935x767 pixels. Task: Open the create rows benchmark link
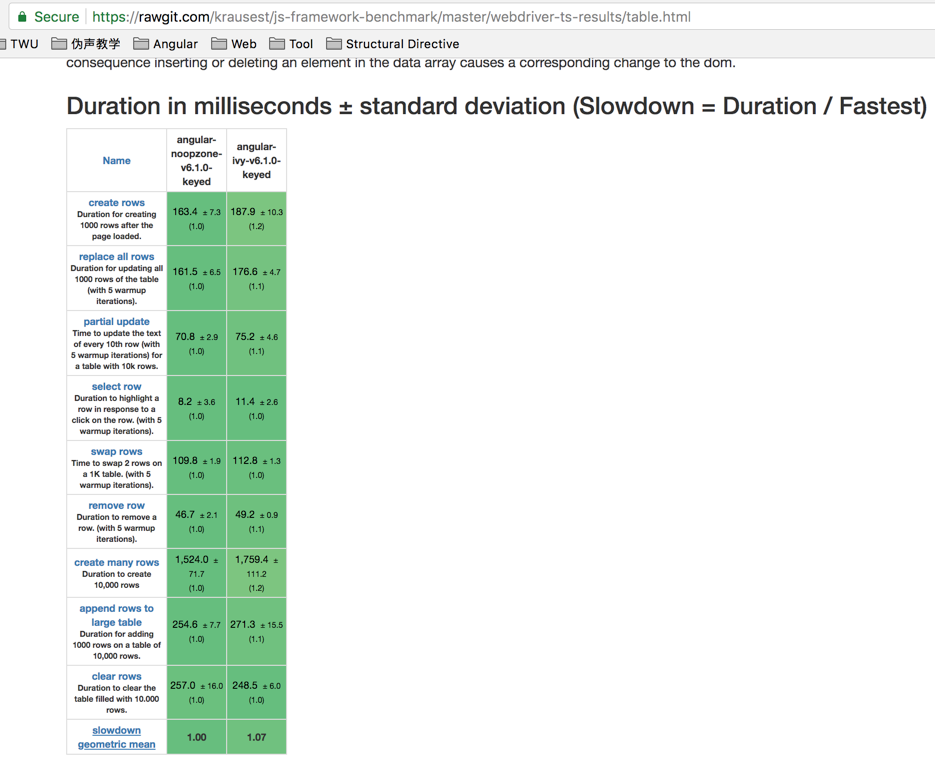[x=116, y=203]
